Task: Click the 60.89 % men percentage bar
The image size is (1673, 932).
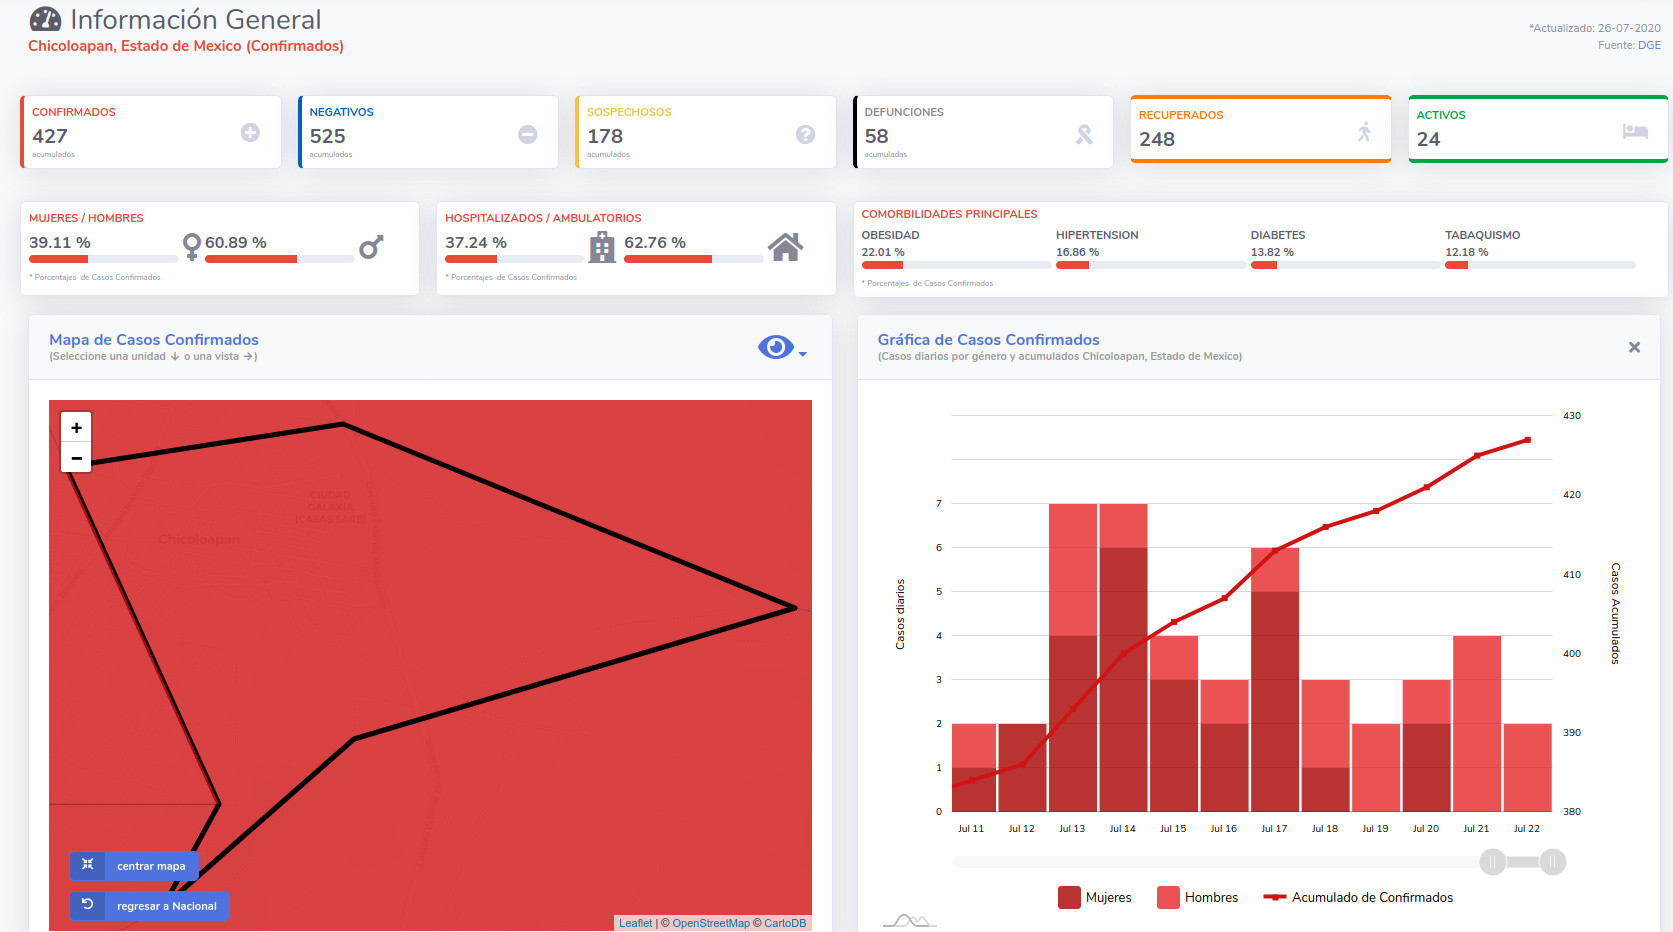Action: coord(280,259)
